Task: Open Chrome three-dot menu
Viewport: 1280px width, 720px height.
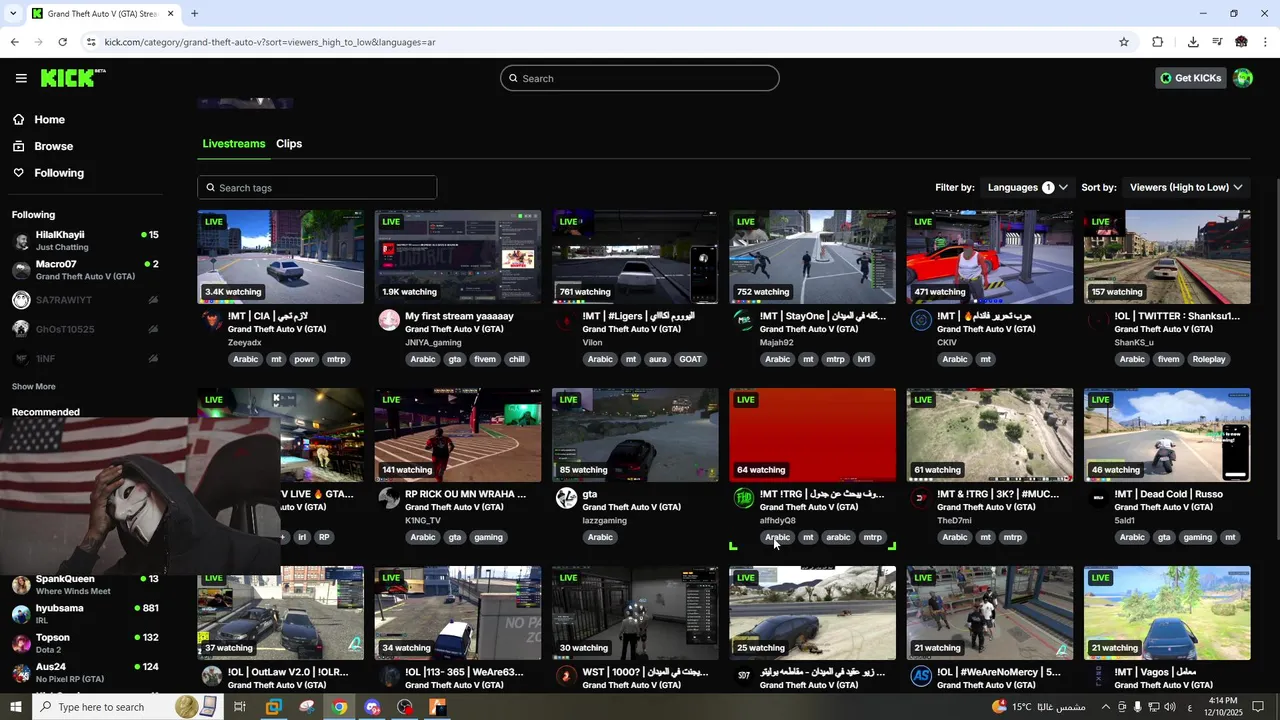Action: 1266,42
